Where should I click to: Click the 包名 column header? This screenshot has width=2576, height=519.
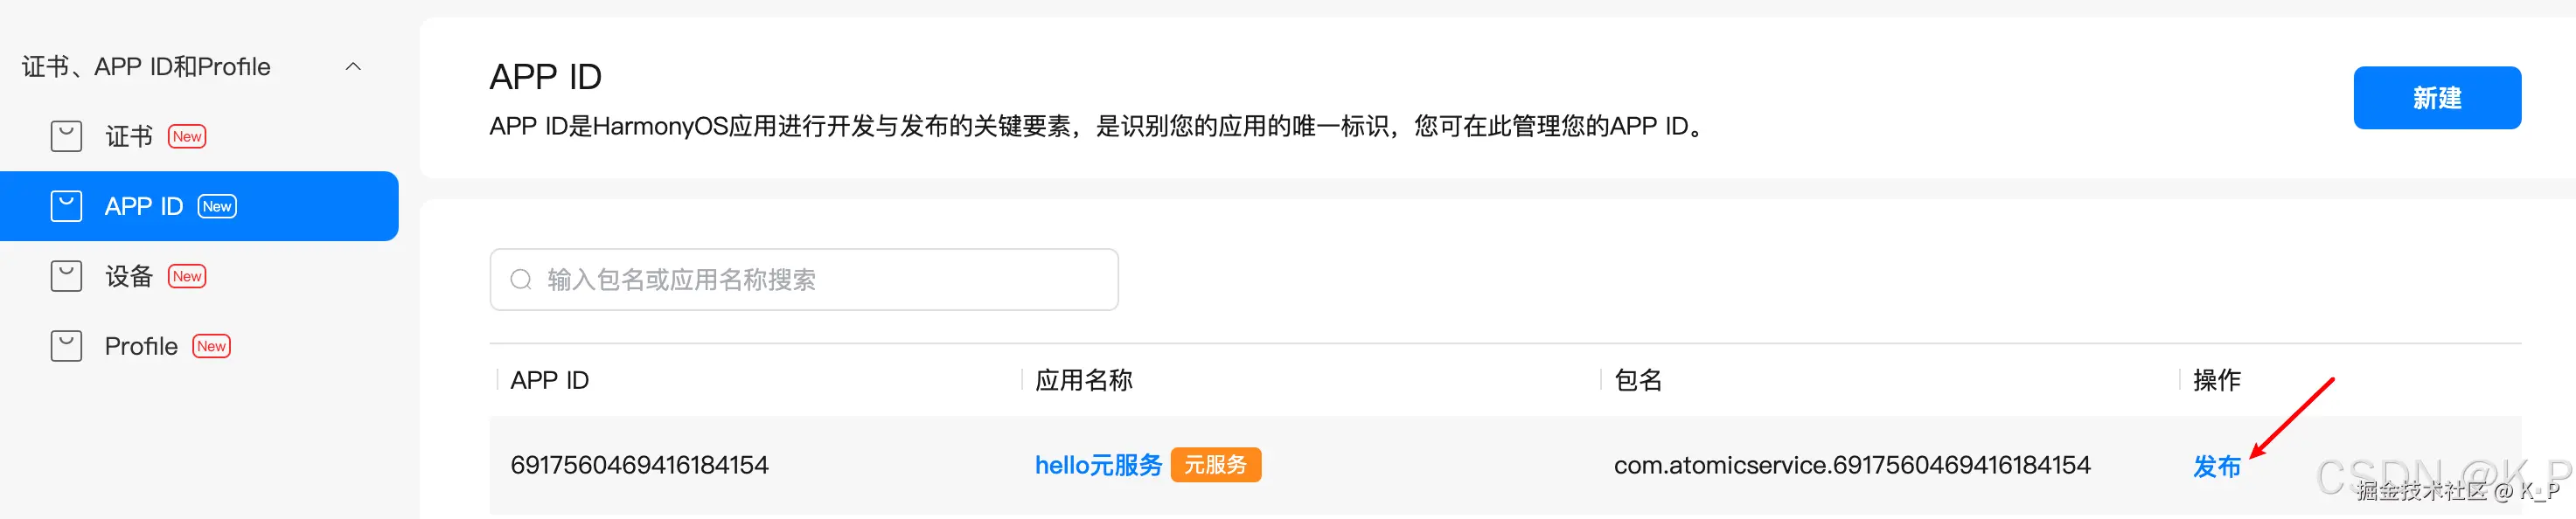1638,380
